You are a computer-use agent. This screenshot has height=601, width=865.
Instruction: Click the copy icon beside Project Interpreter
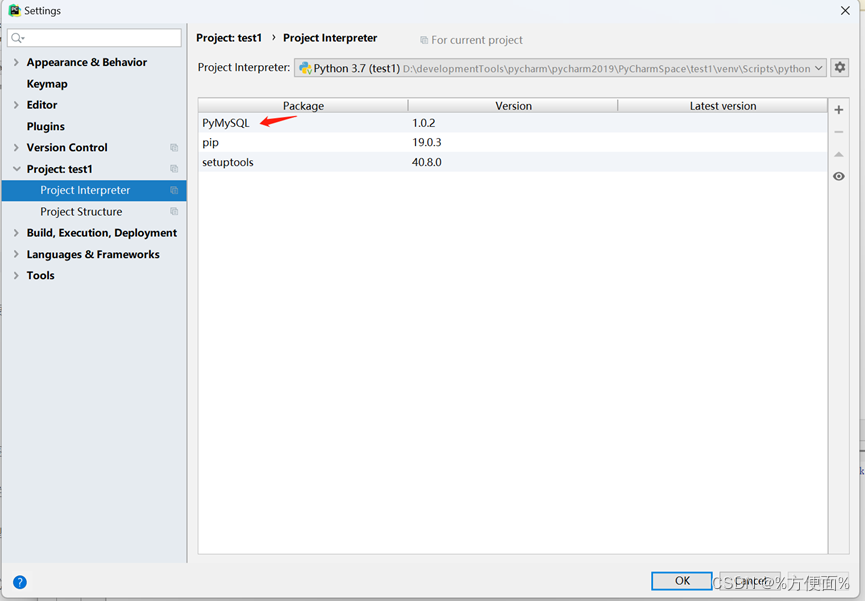click(x=174, y=190)
